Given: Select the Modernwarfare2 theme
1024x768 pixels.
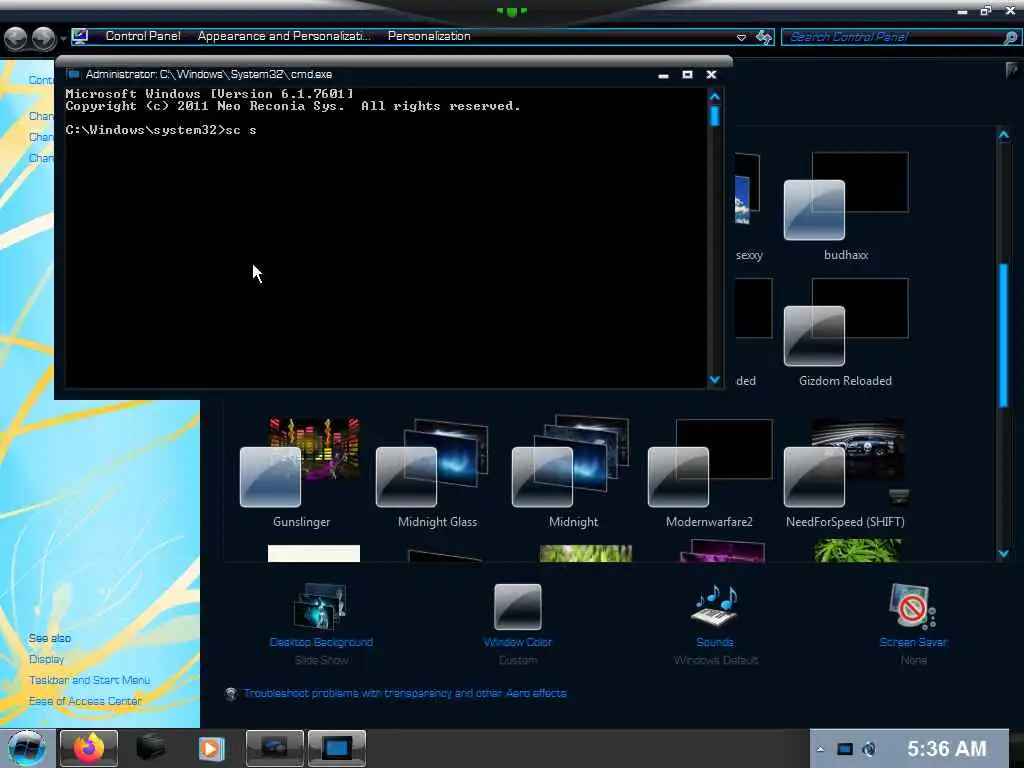Looking at the screenshot, I should pyautogui.click(x=709, y=473).
